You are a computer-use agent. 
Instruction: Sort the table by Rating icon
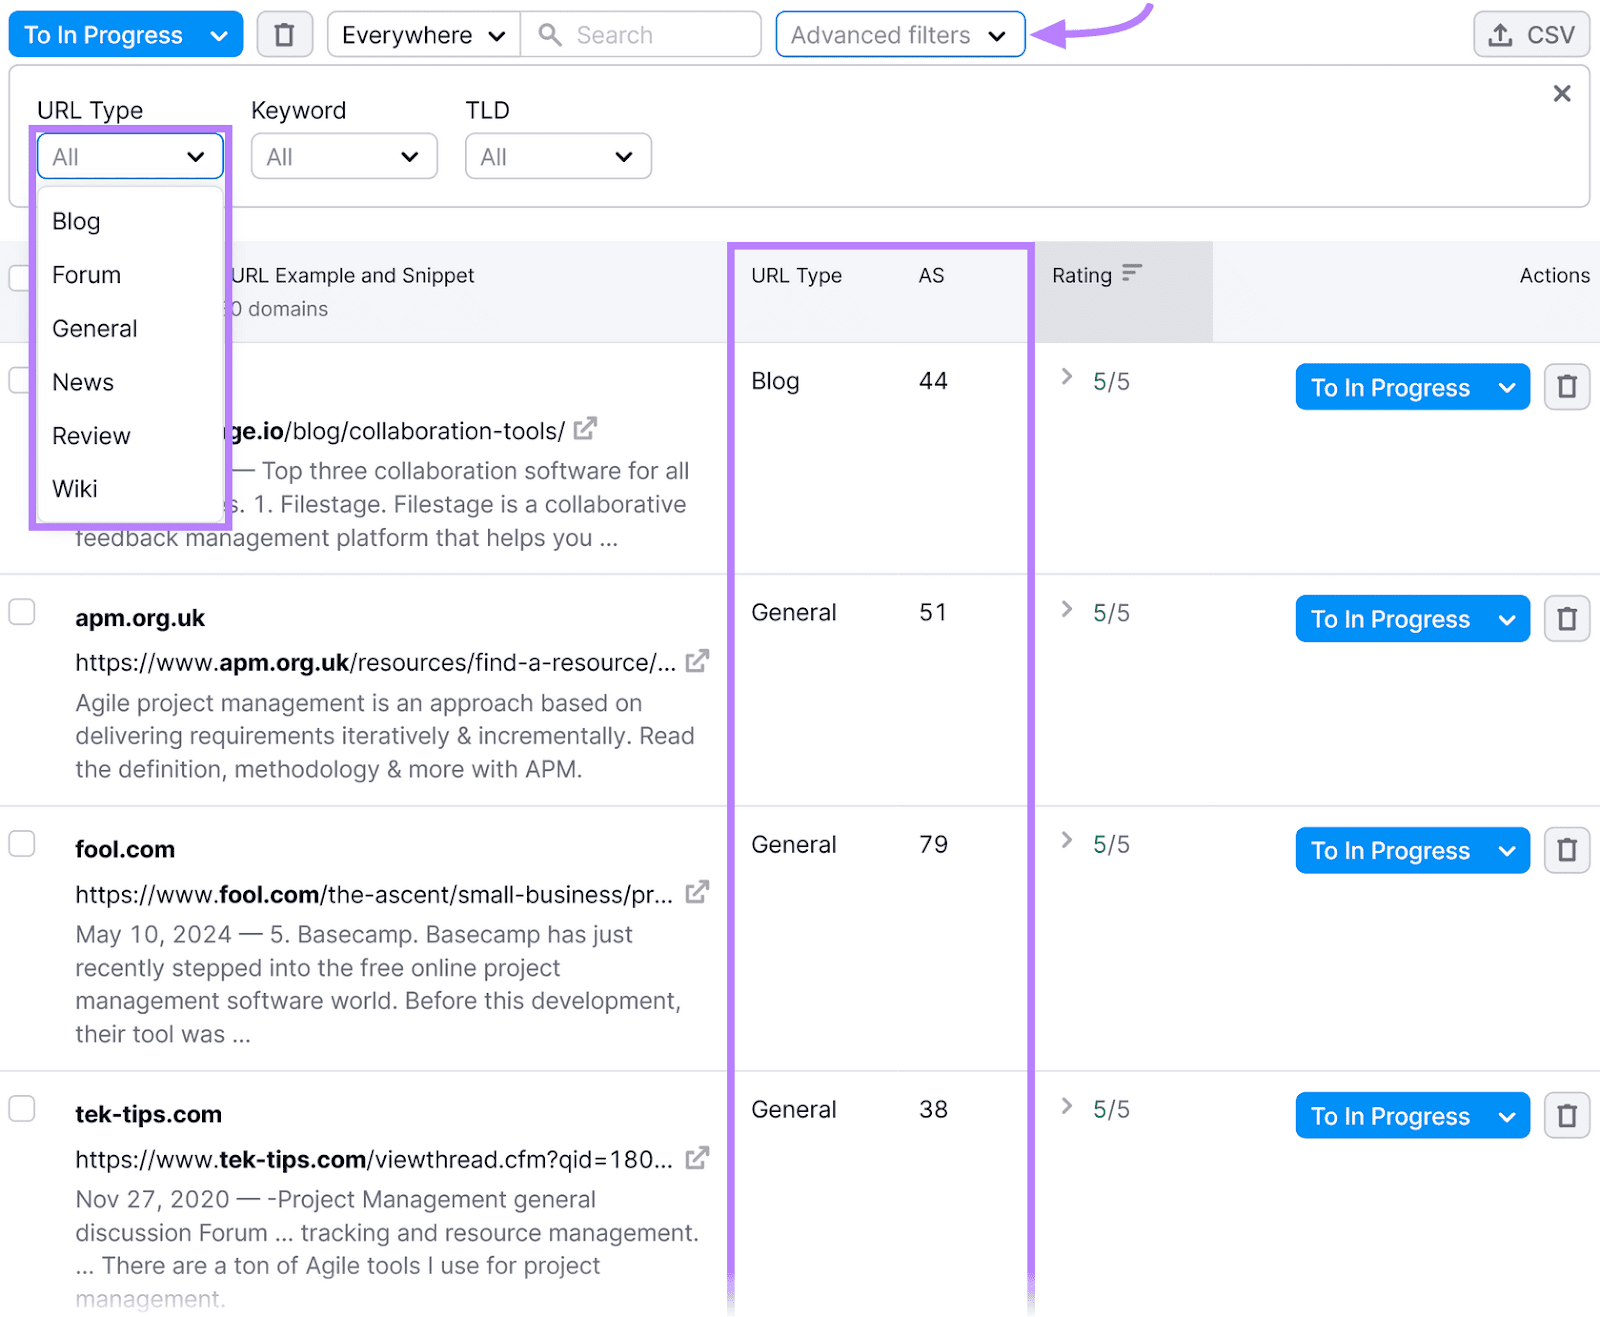1131,273
